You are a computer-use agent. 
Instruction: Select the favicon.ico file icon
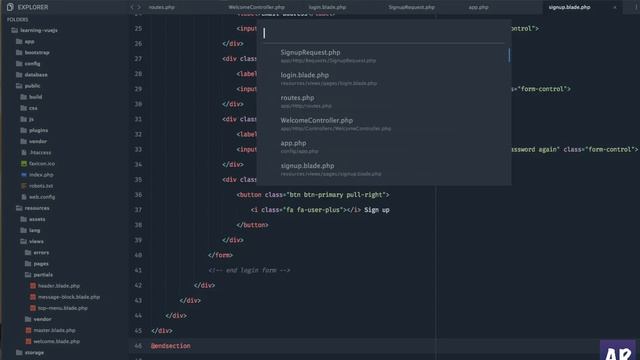point(24,163)
